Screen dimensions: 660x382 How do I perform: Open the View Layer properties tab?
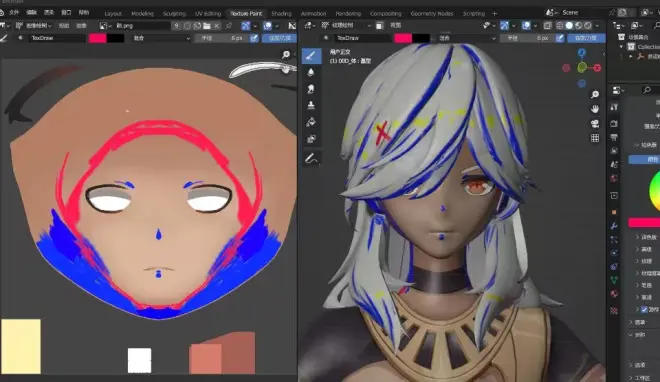pos(614,151)
